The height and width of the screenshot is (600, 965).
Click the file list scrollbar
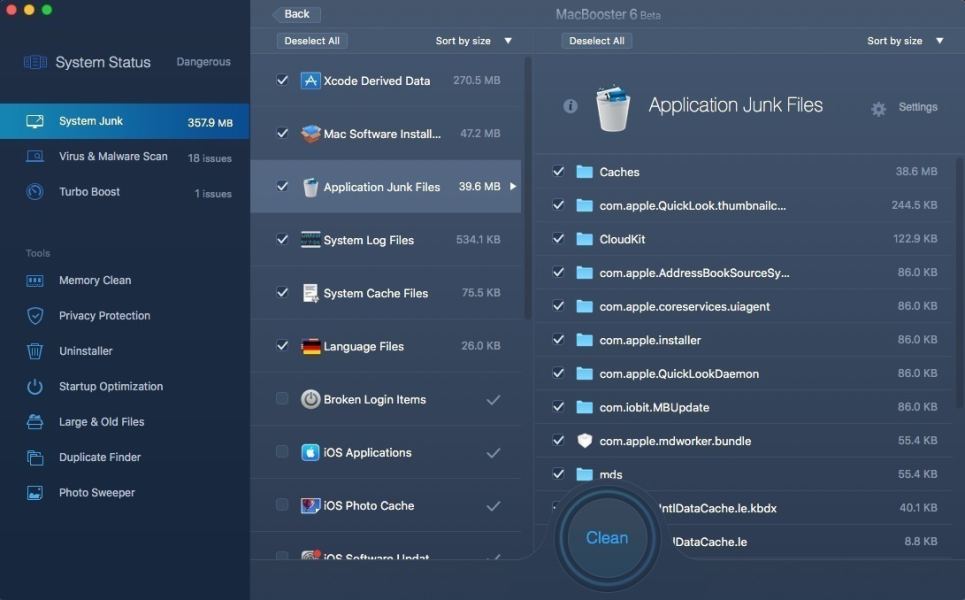tap(961, 283)
